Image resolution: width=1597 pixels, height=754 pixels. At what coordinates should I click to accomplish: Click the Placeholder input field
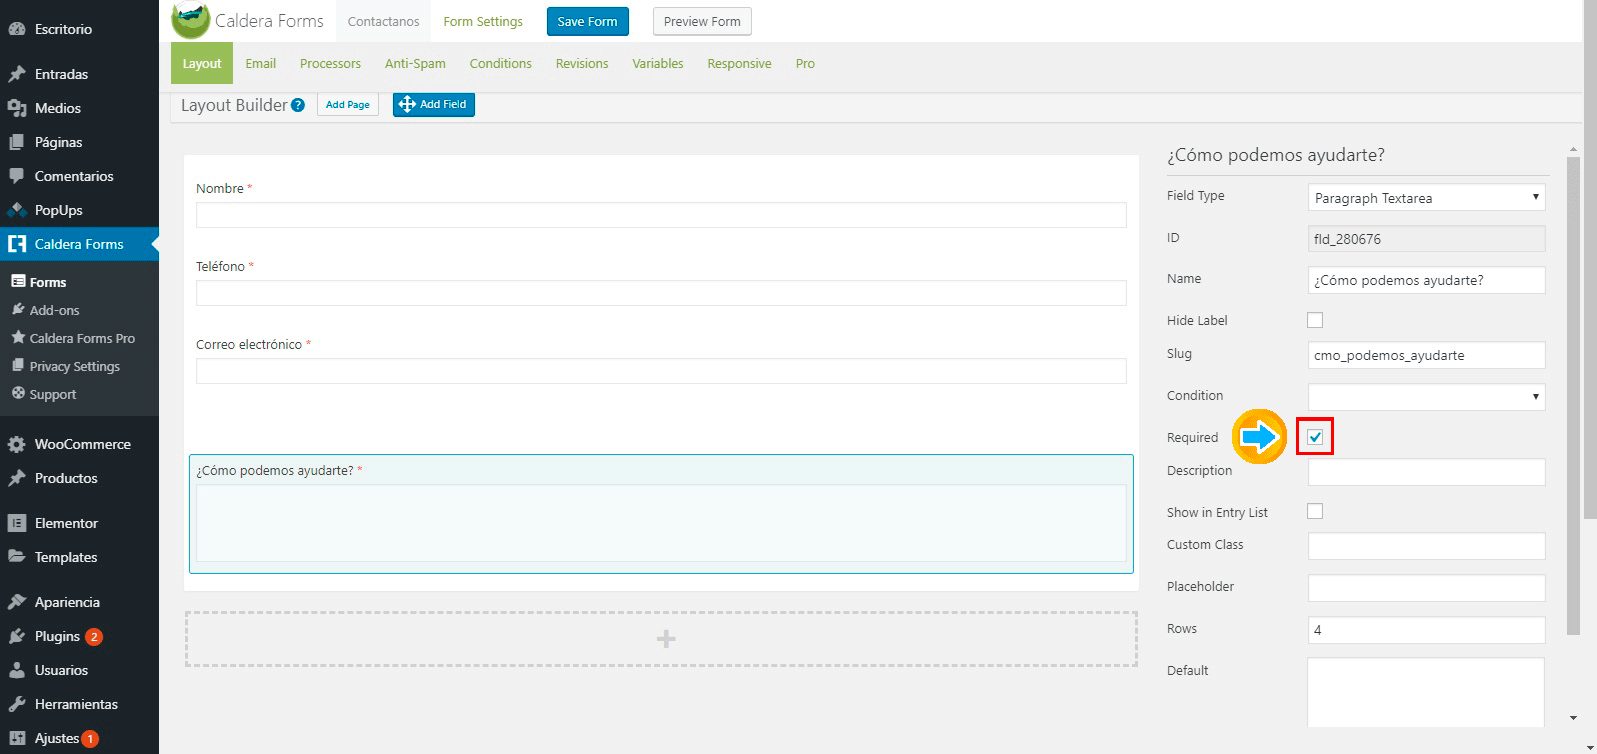coord(1426,588)
